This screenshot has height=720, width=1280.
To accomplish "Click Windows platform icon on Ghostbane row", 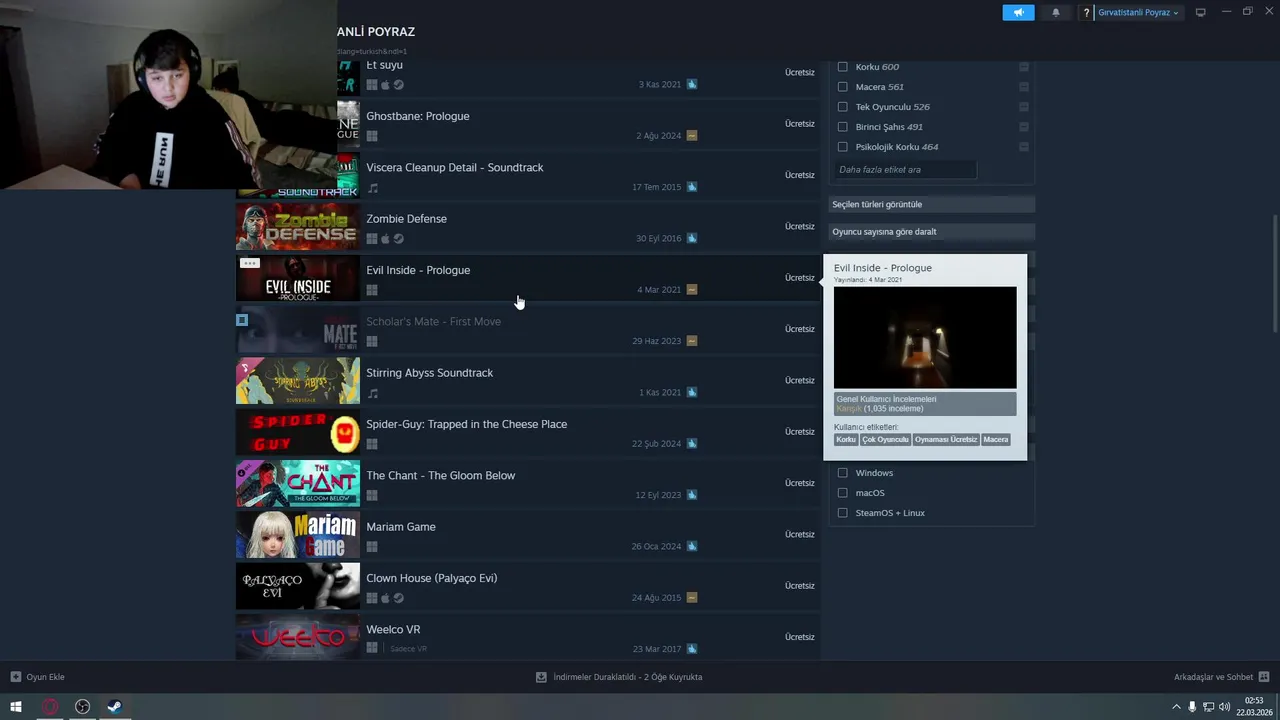I will [372, 136].
